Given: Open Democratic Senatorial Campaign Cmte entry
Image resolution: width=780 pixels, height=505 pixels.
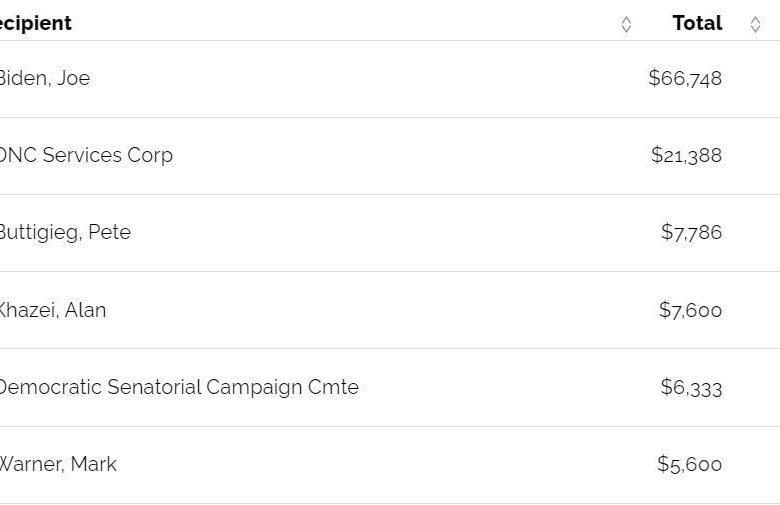Looking at the screenshot, I should click(x=178, y=387).
